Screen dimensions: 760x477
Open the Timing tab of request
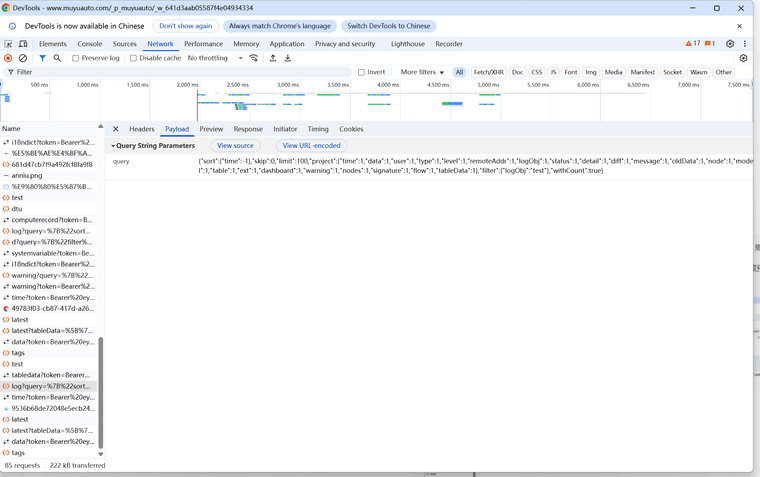[x=318, y=129]
